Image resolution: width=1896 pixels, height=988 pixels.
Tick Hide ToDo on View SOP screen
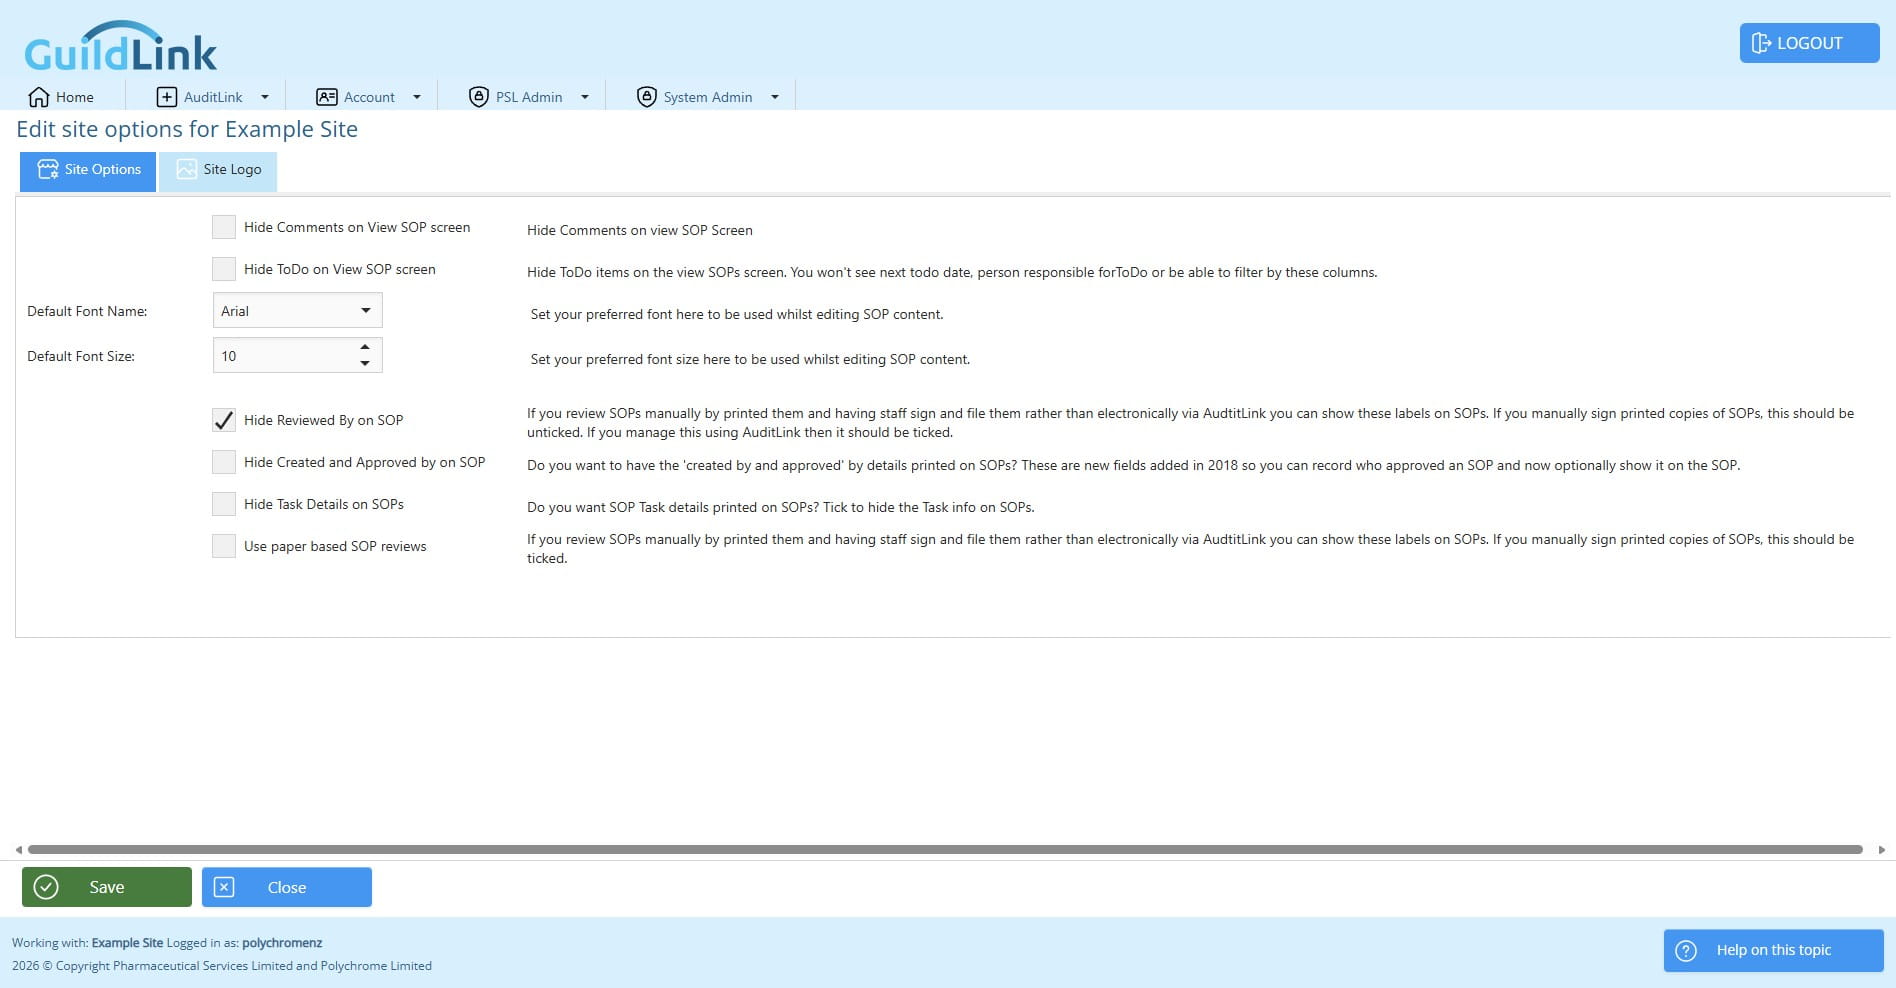click(x=224, y=269)
